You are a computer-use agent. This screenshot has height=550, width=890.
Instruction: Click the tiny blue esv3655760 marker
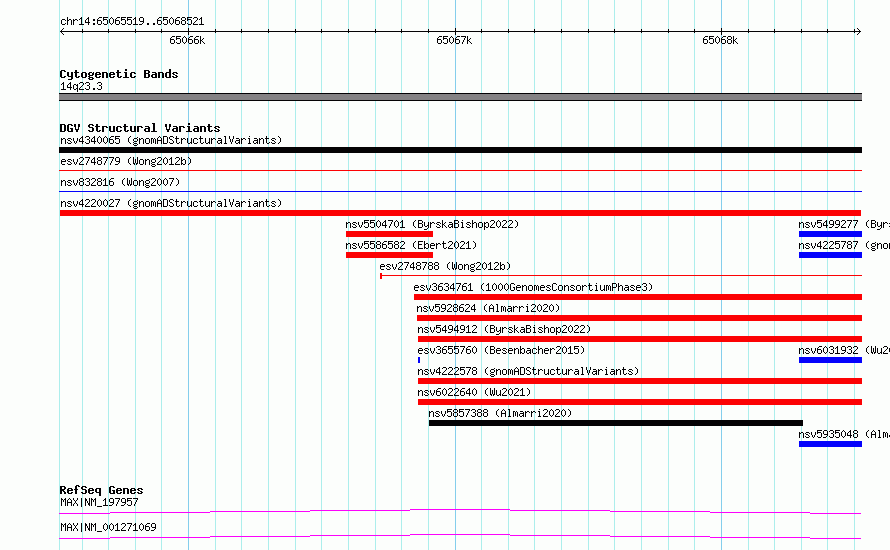coord(419,360)
